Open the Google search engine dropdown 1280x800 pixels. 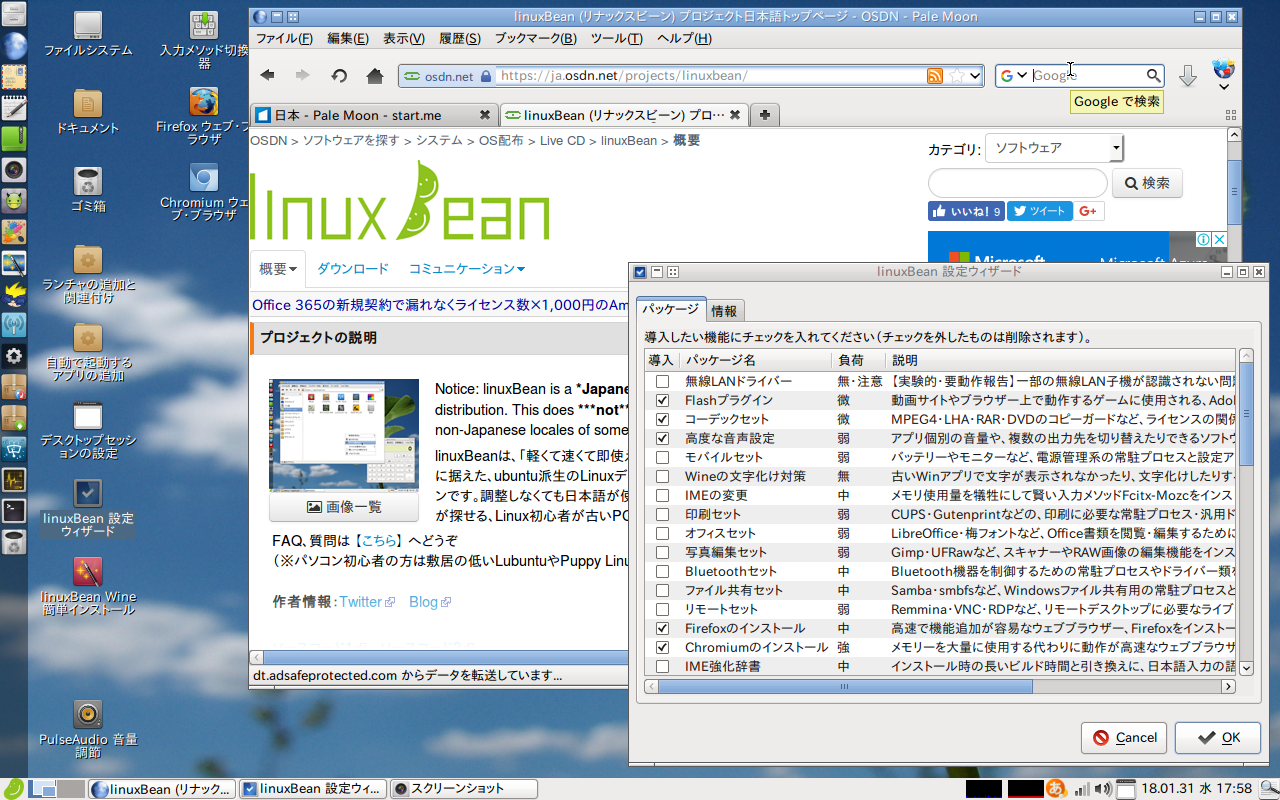pyautogui.click(x=1011, y=75)
